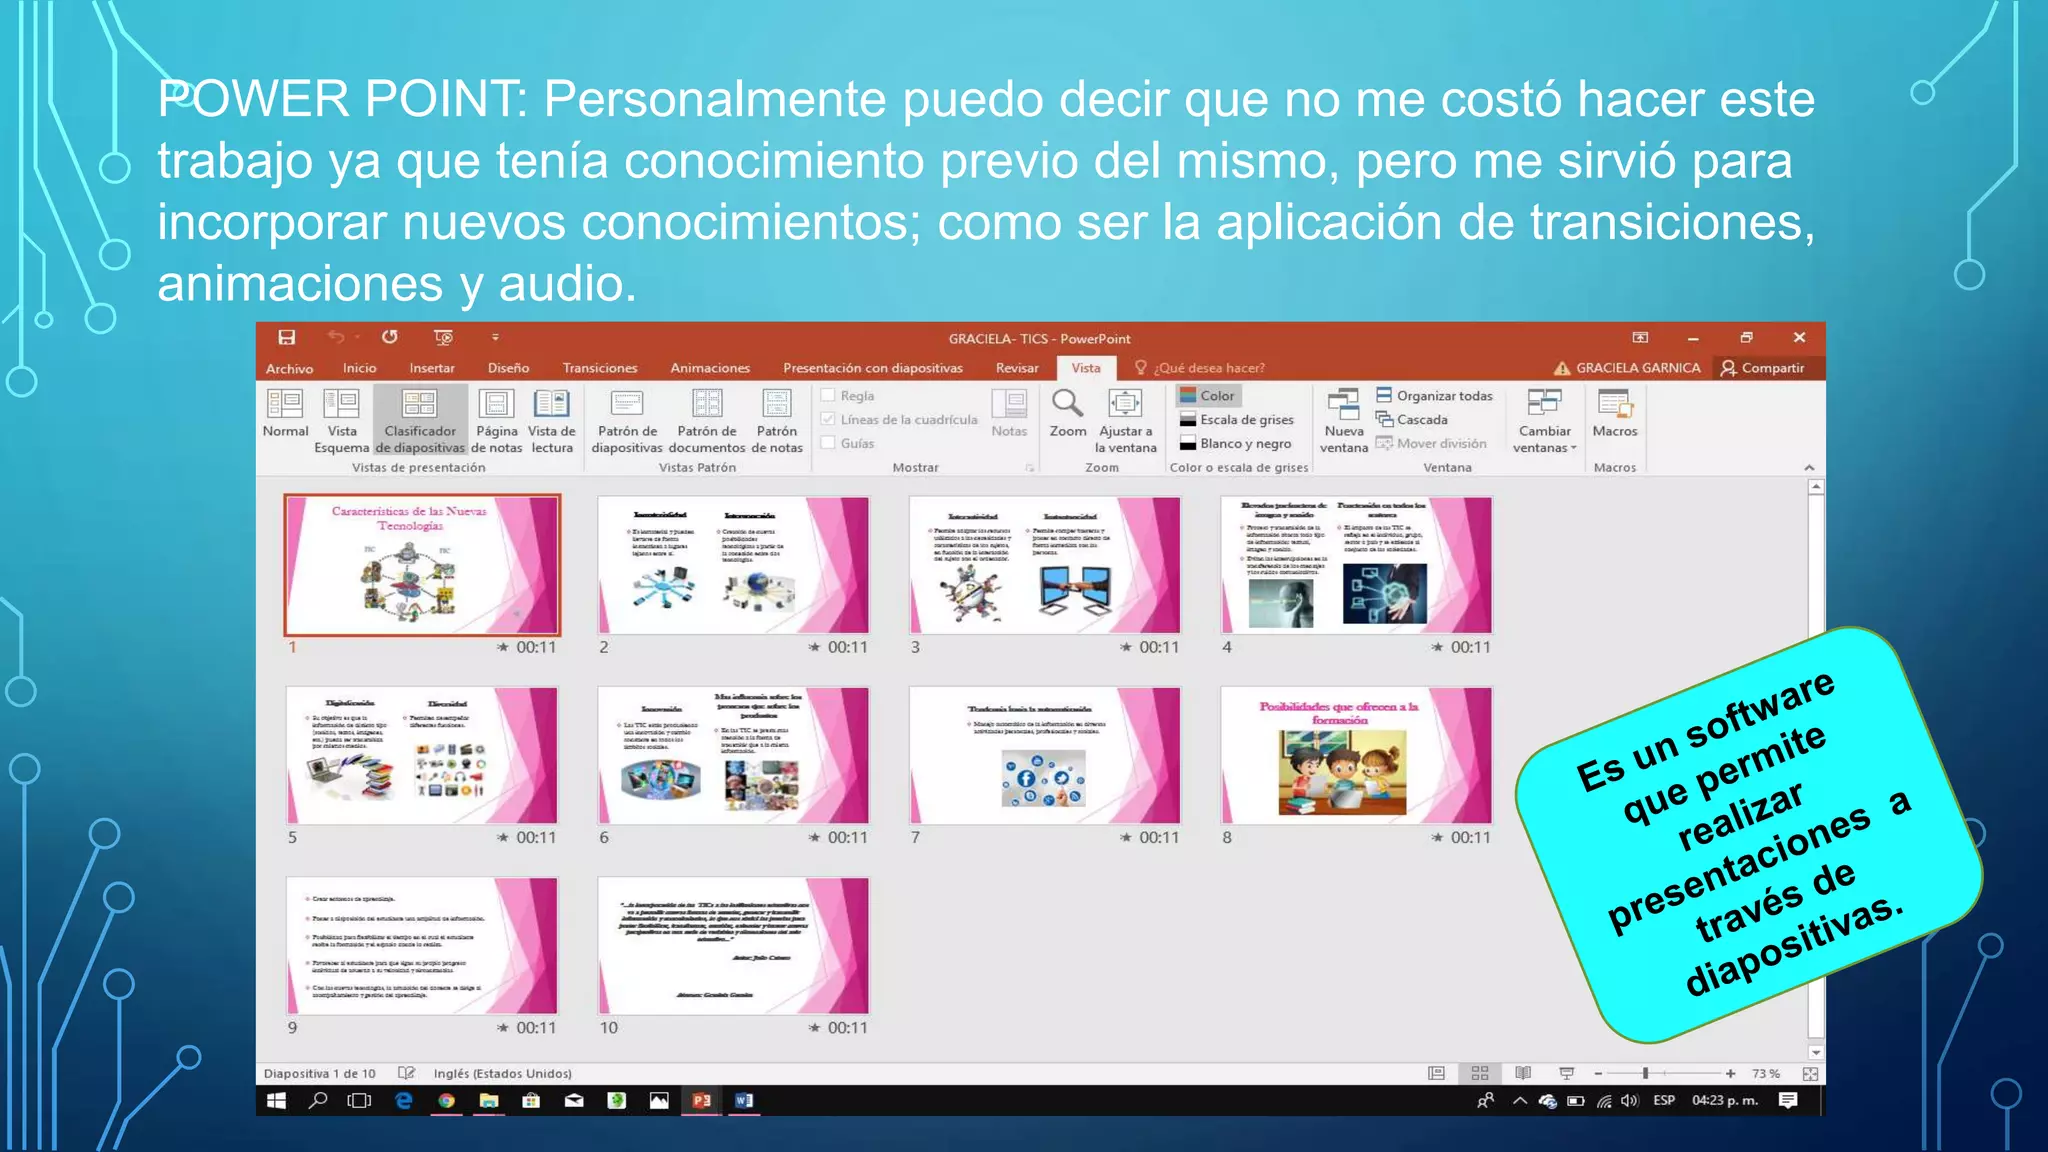
Task: Select slide 8 Posibilidades que ofrecen thumbnail
Action: coord(1356,755)
